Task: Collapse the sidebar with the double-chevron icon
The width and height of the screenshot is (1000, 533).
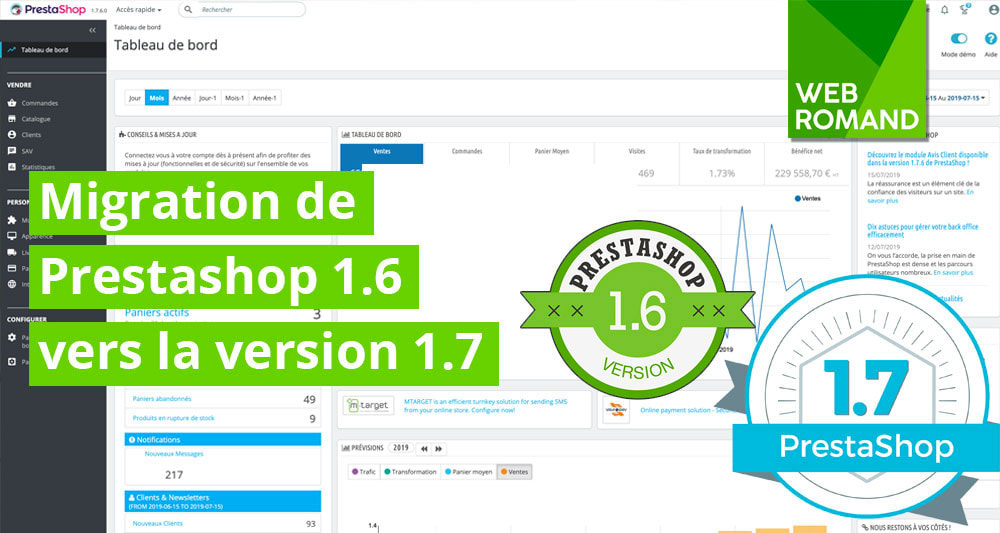Action: [92, 30]
